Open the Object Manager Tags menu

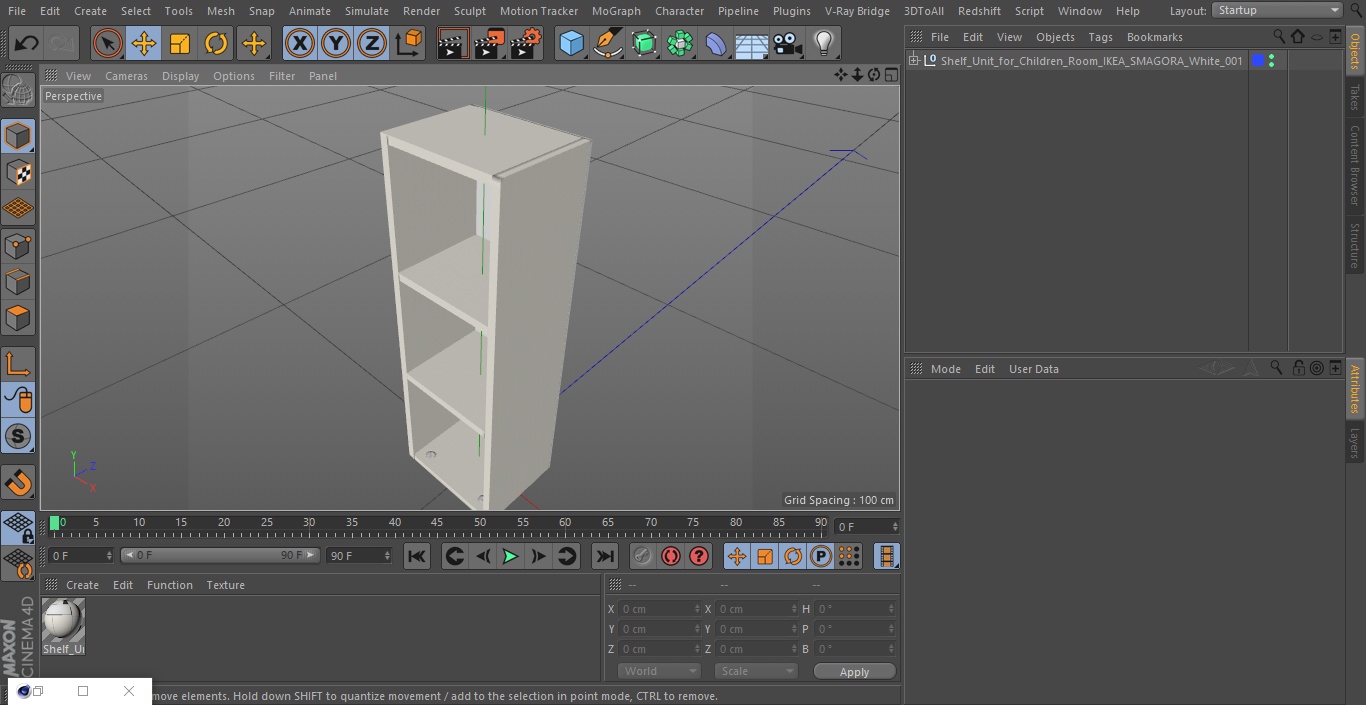point(1100,37)
